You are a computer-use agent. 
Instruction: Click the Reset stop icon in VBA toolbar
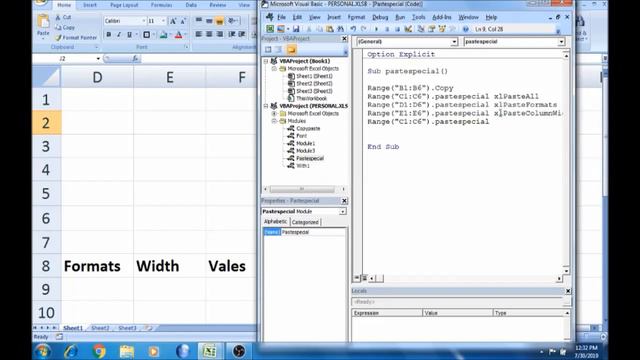397,29
